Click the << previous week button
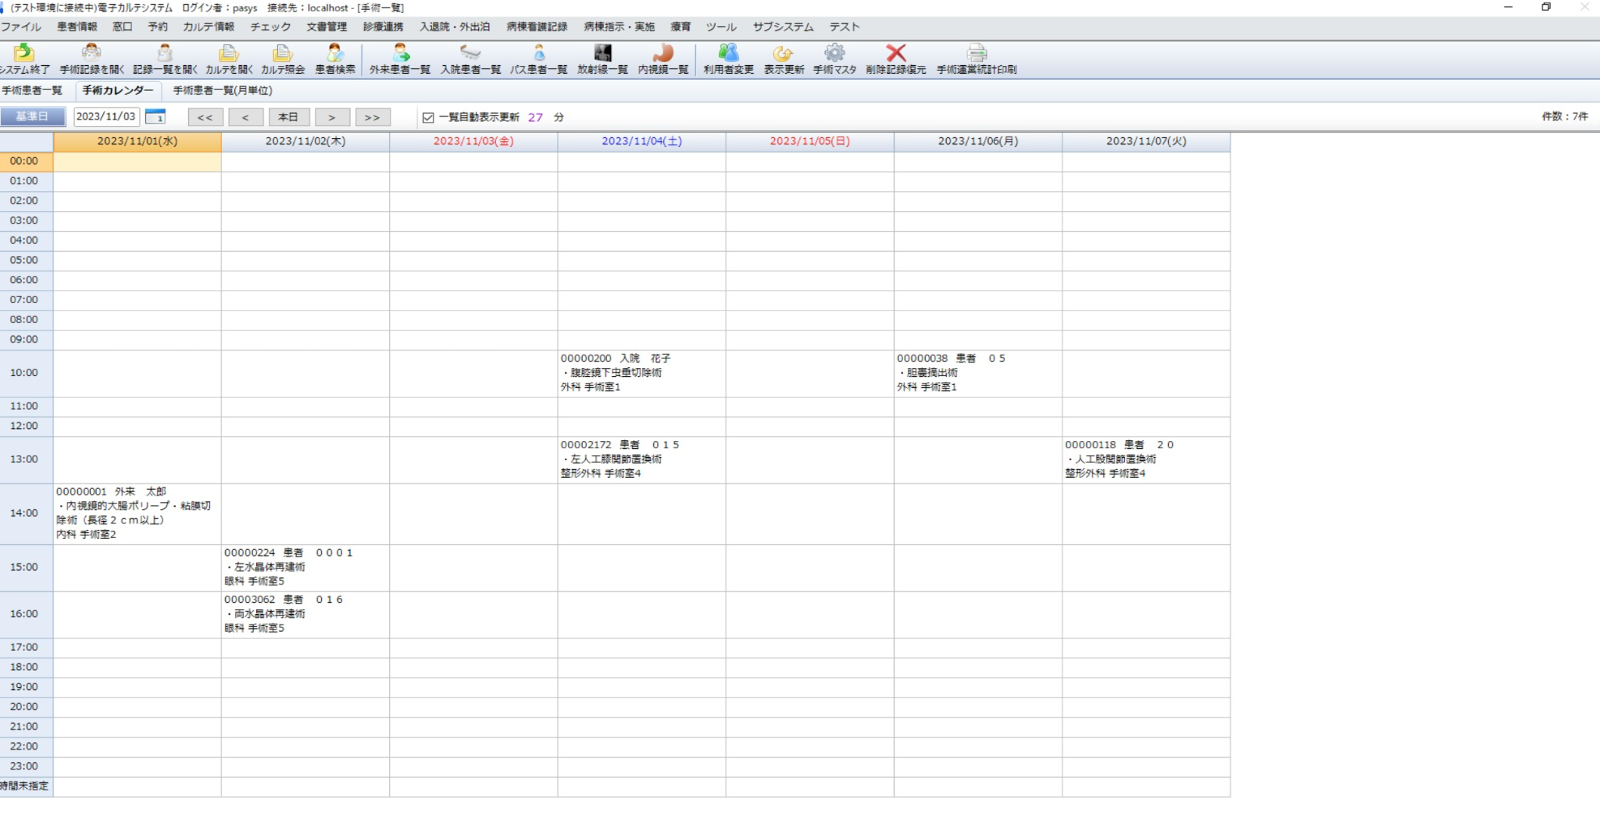 pyautogui.click(x=205, y=117)
